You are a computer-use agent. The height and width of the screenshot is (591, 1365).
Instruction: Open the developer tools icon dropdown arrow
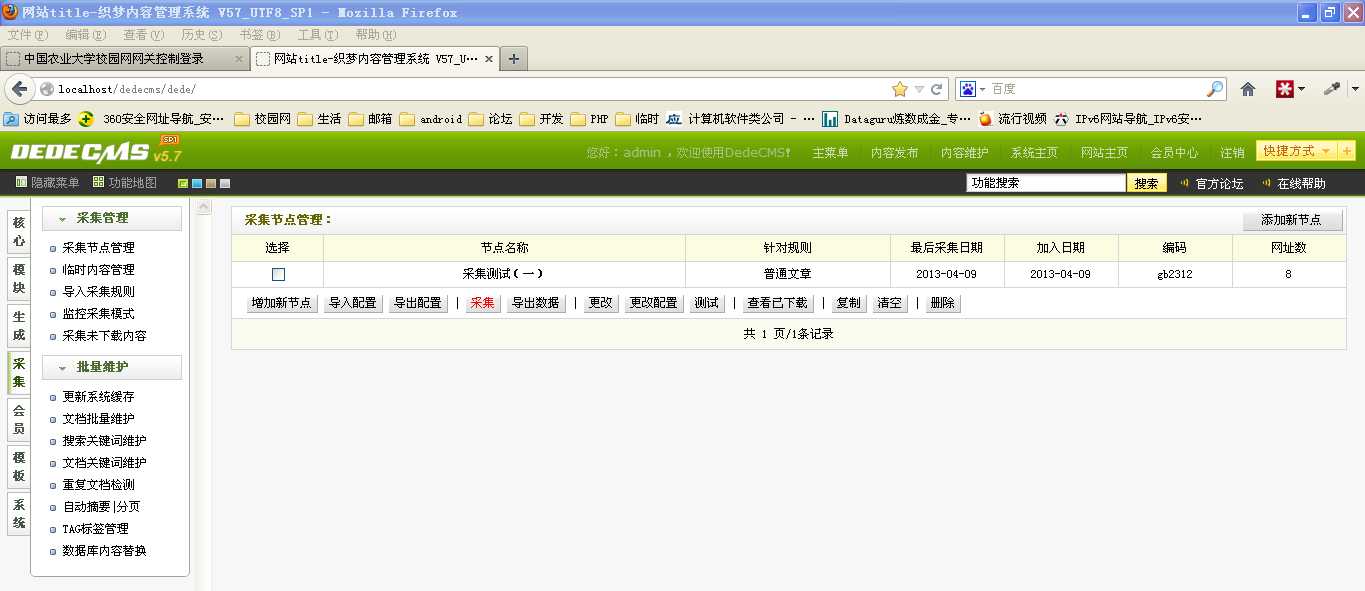(1354, 89)
